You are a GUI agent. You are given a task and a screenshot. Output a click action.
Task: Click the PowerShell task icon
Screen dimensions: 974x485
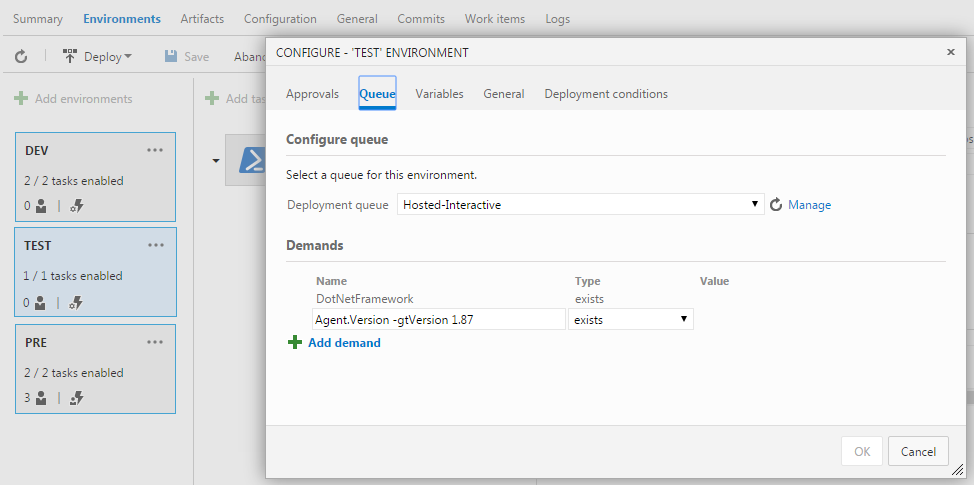click(250, 160)
